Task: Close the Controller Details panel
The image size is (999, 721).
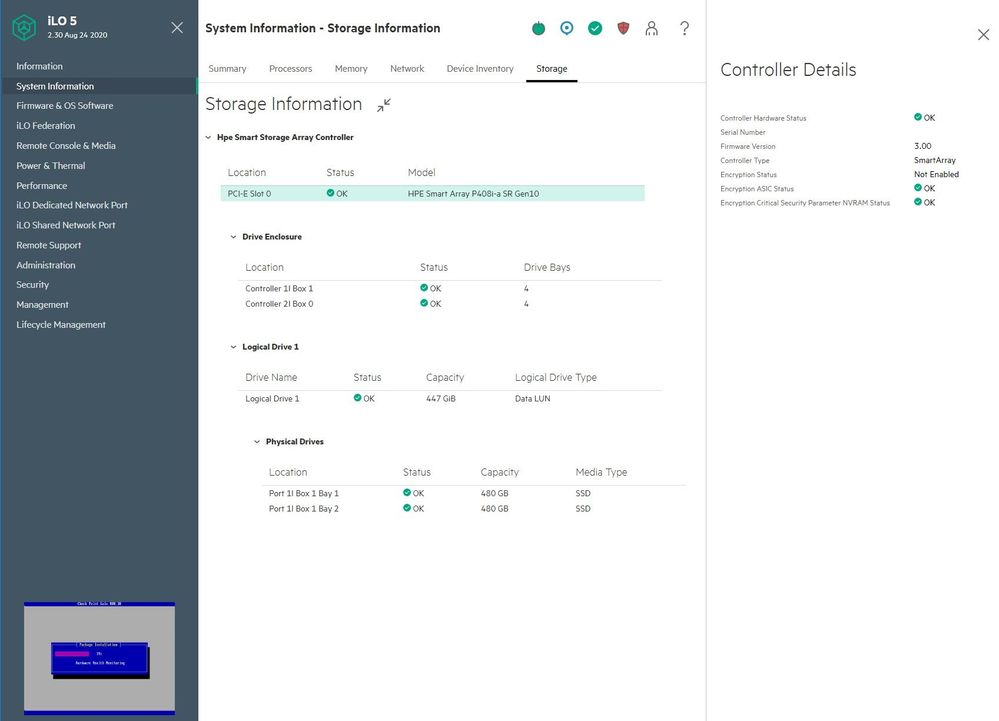Action: coord(982,35)
